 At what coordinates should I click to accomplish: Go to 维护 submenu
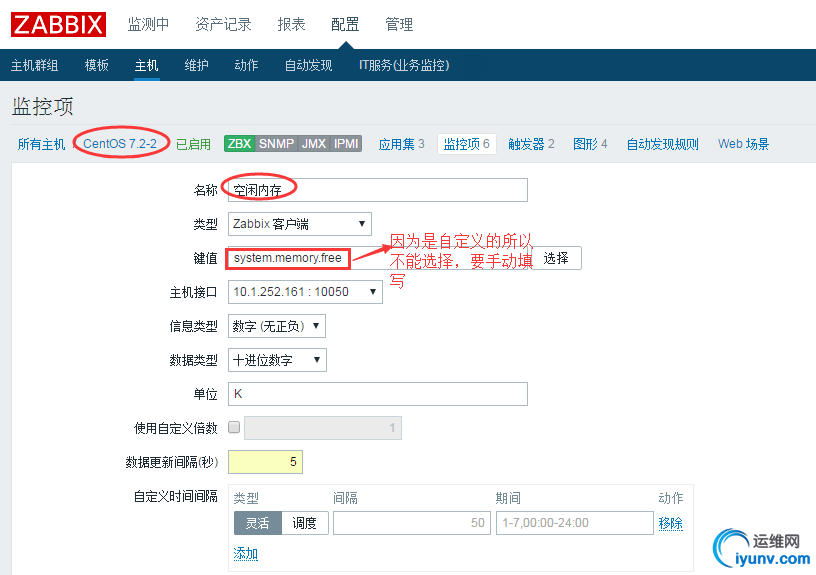pos(197,65)
